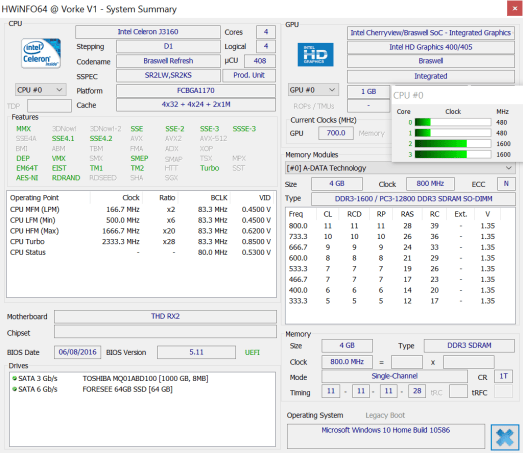Click the Microsoft Windows 10 Home Build field

point(386,436)
